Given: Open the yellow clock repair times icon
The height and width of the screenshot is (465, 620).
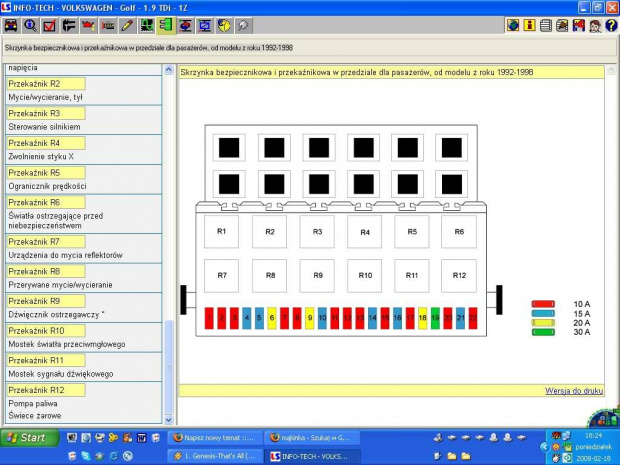Looking at the screenshot, I should [224, 26].
